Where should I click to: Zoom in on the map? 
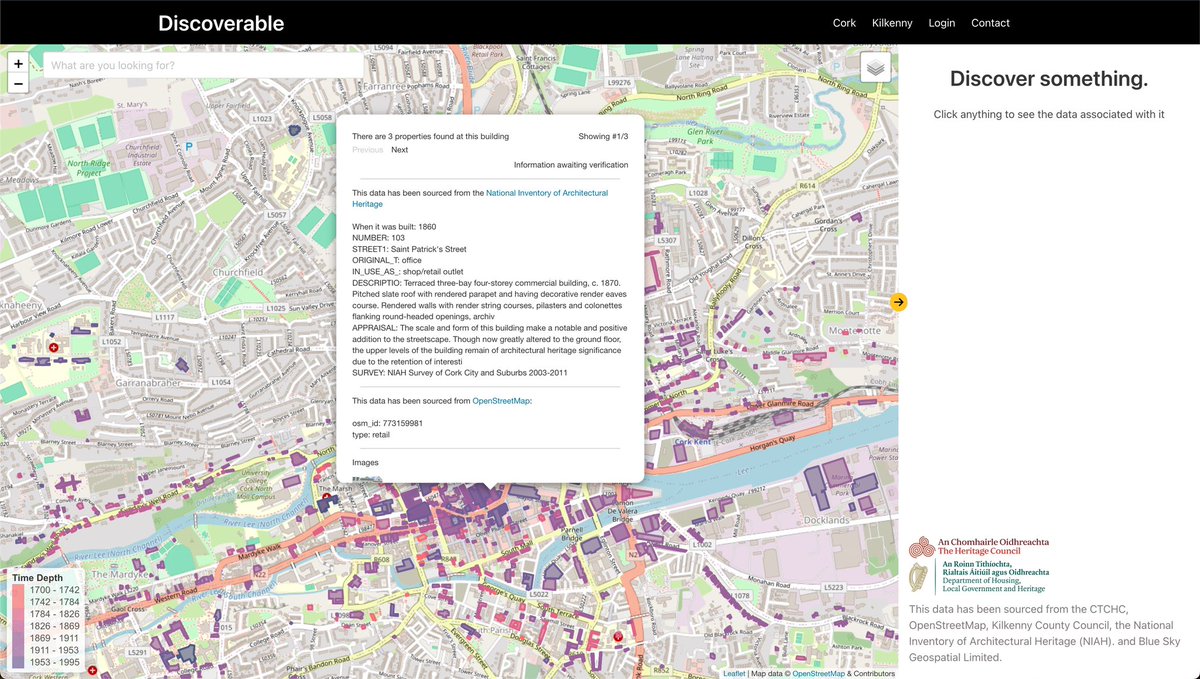pyautogui.click(x=18, y=63)
